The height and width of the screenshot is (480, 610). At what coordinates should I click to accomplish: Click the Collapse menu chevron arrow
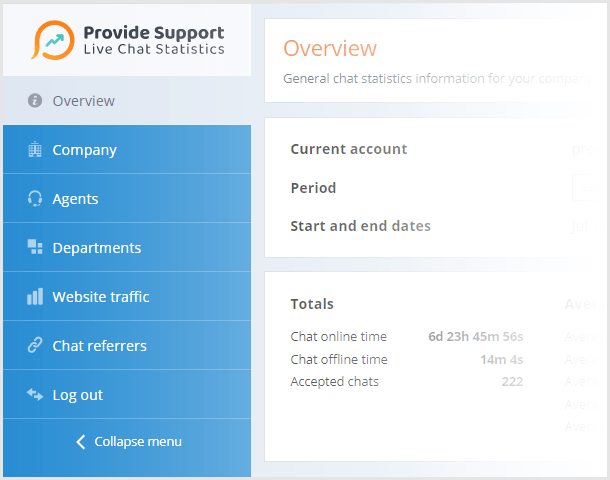[81, 442]
